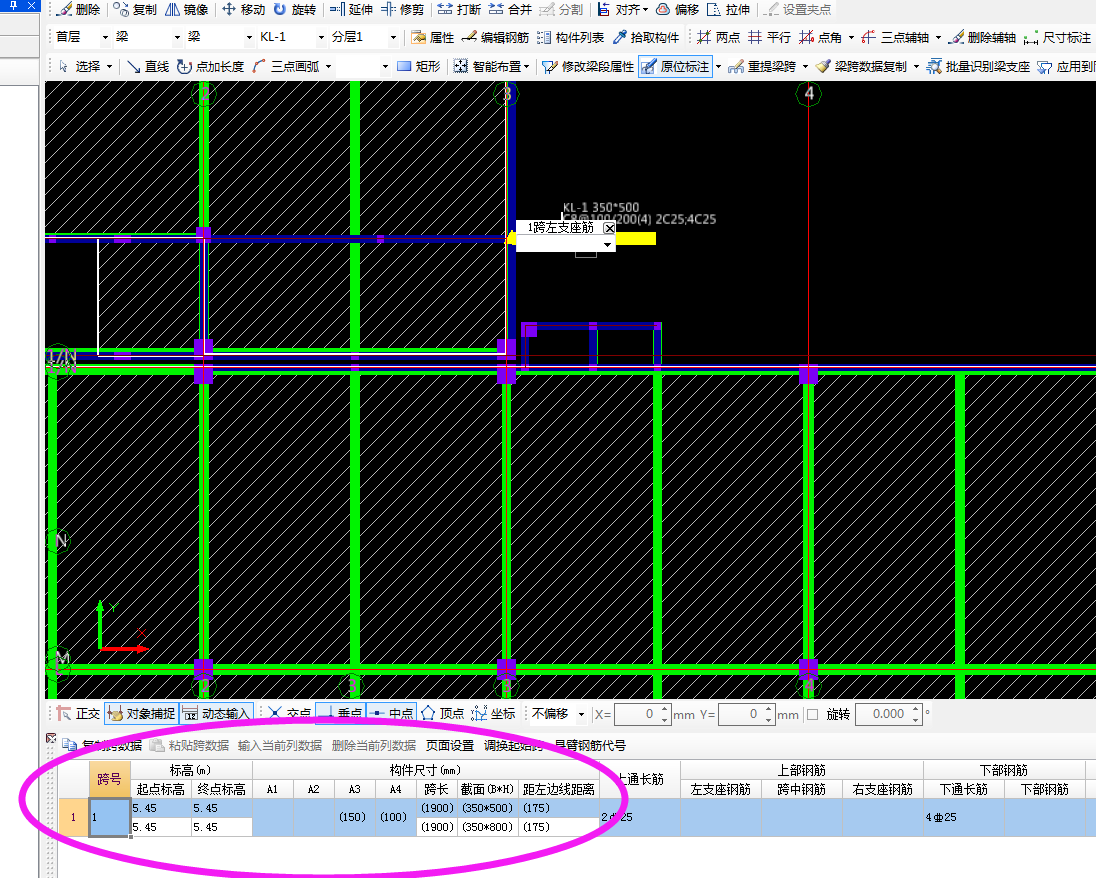Expand the Select (选择) dropdown arrow

110,66
